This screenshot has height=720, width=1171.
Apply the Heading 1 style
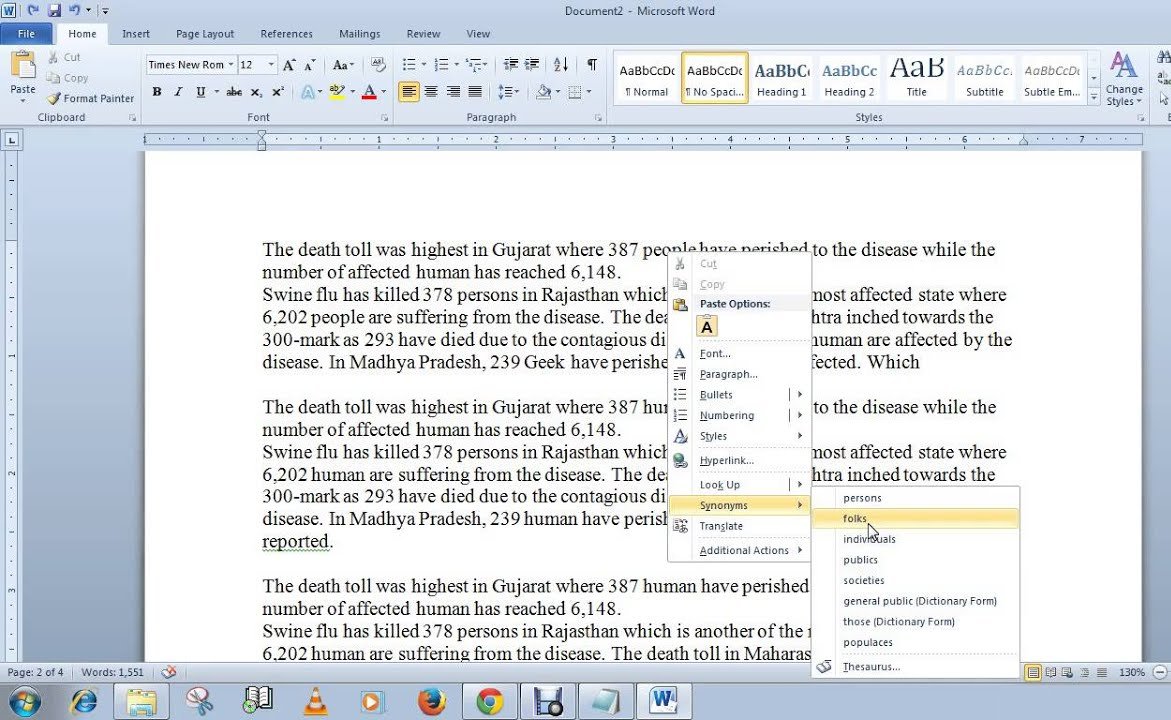[781, 78]
